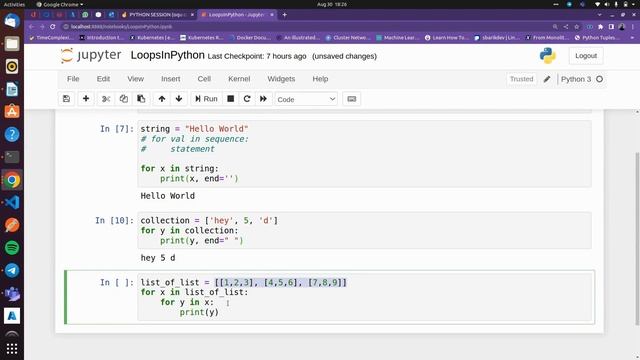Open the Edit menu

click(x=103, y=79)
